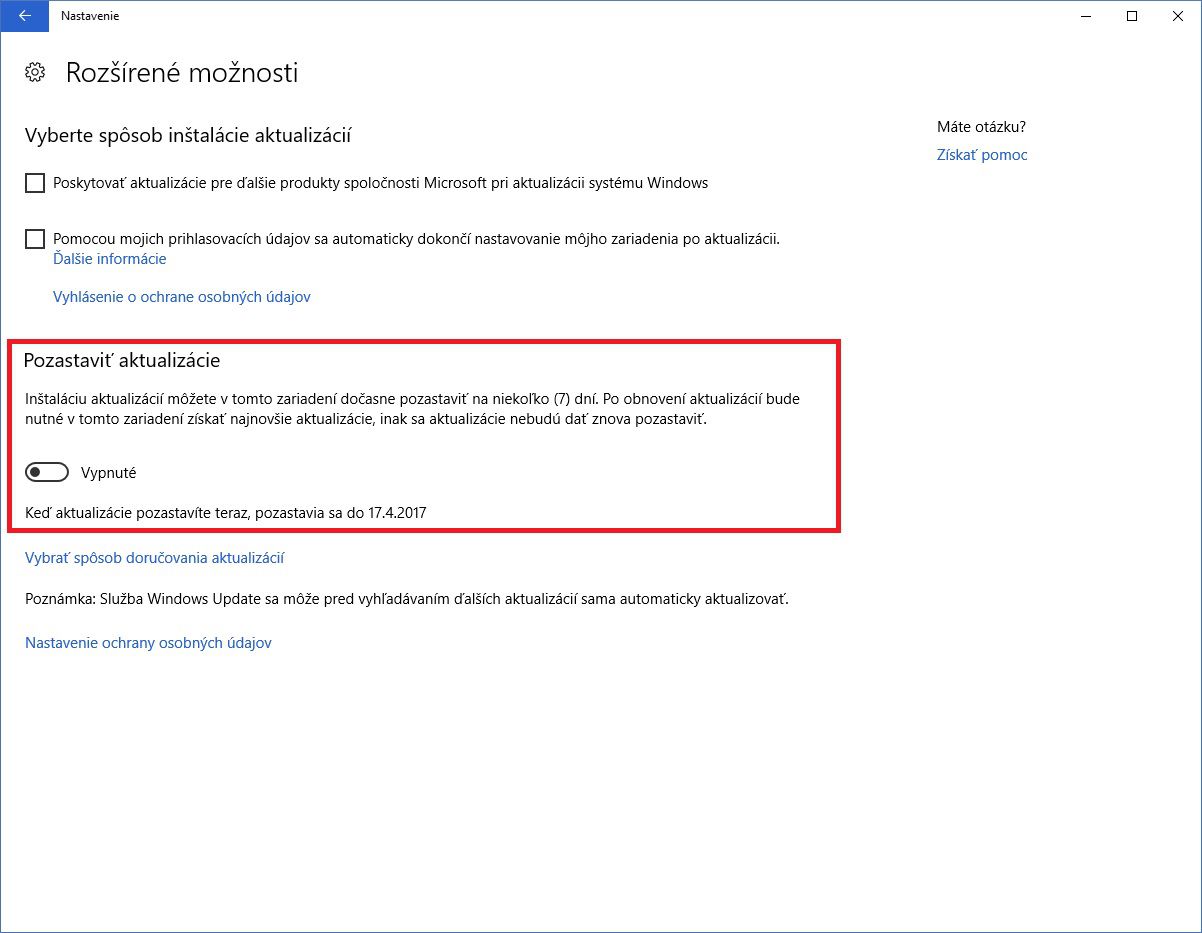Image resolution: width=1202 pixels, height=933 pixels.
Task: Open Vybrať spôsob doručovania aktualizácií
Action: click(x=155, y=558)
